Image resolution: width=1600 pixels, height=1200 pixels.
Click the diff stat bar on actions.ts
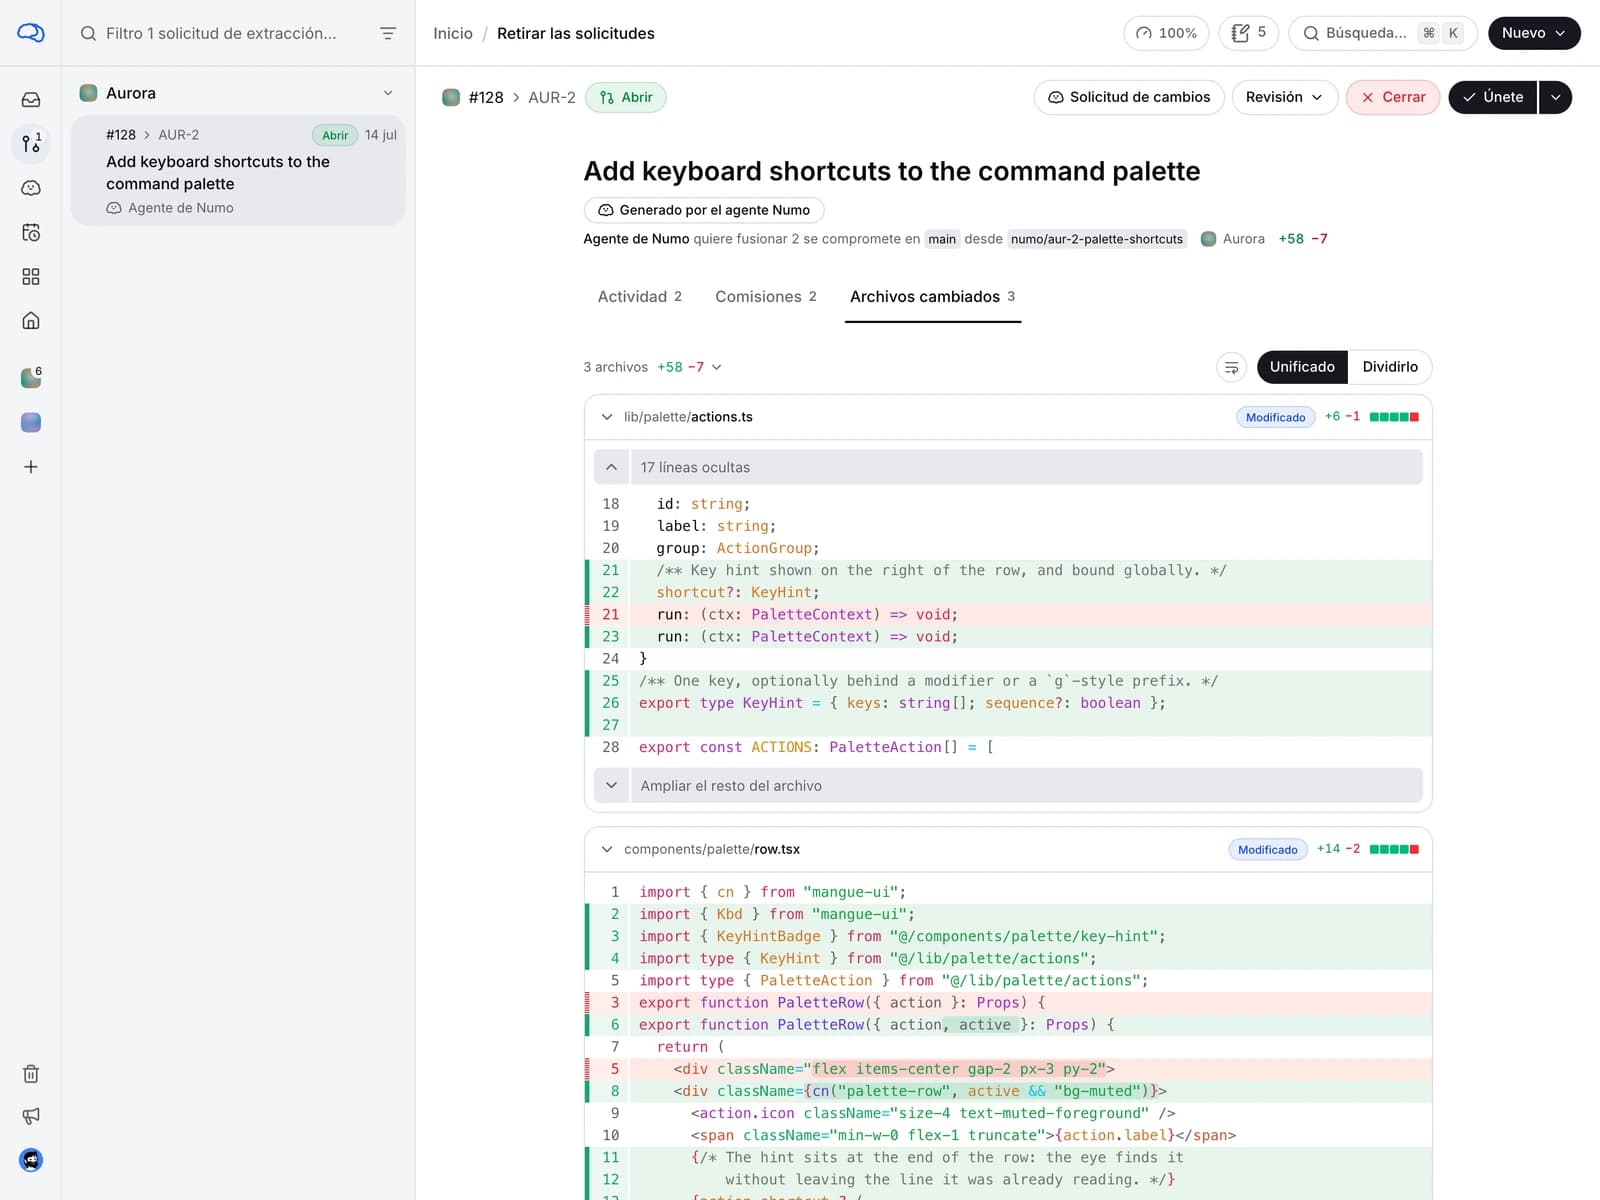pyautogui.click(x=1394, y=417)
